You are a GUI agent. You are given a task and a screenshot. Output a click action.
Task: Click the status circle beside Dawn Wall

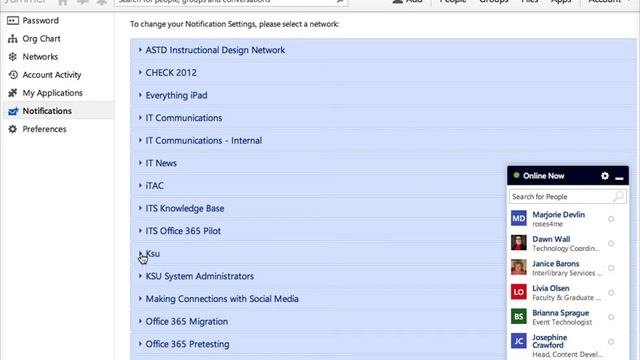611,244
